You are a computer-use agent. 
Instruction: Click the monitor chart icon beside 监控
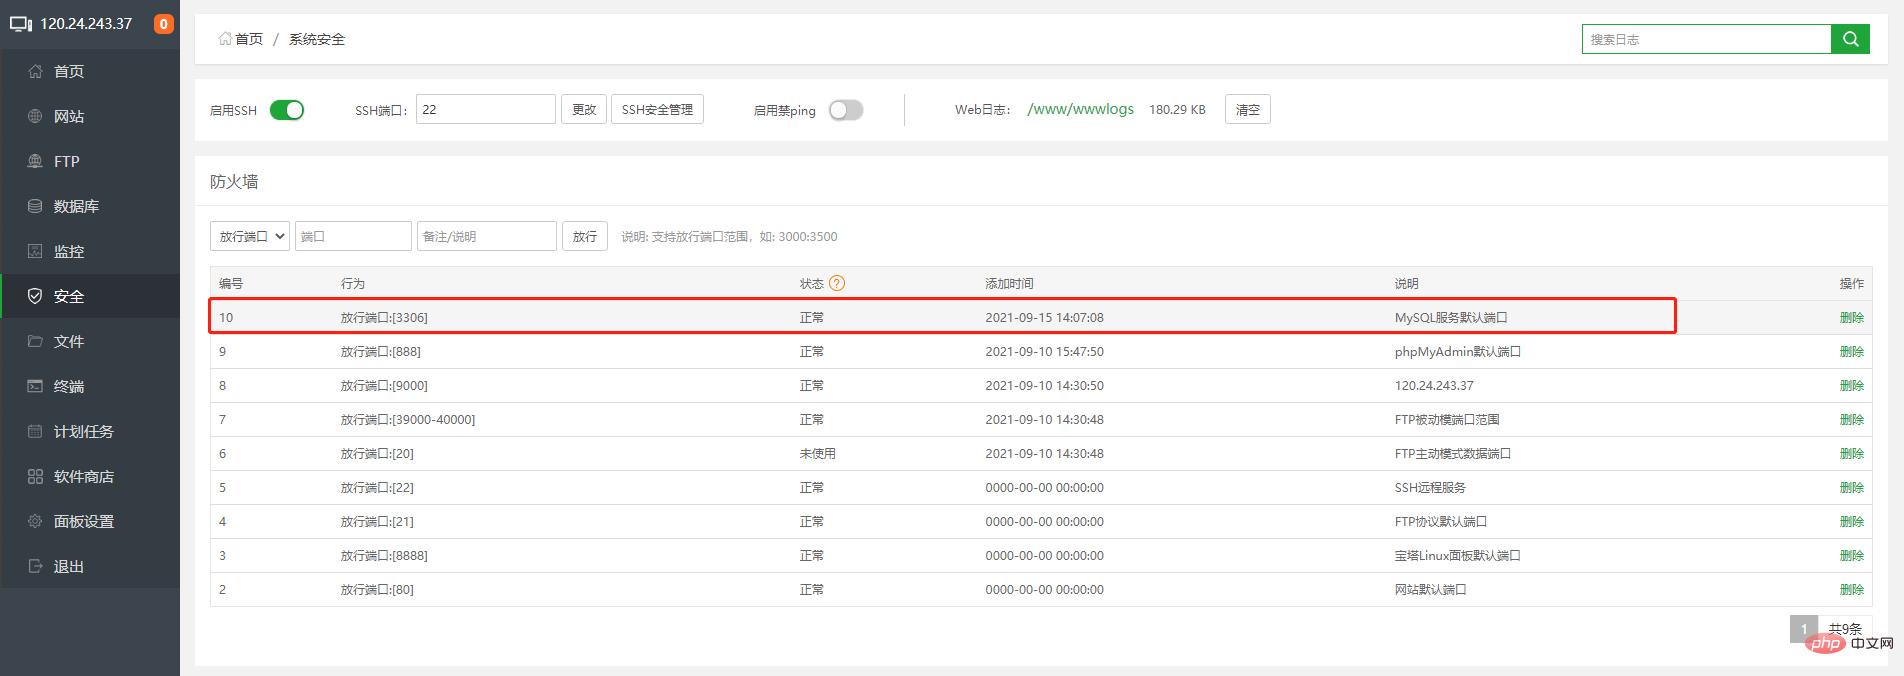point(35,251)
